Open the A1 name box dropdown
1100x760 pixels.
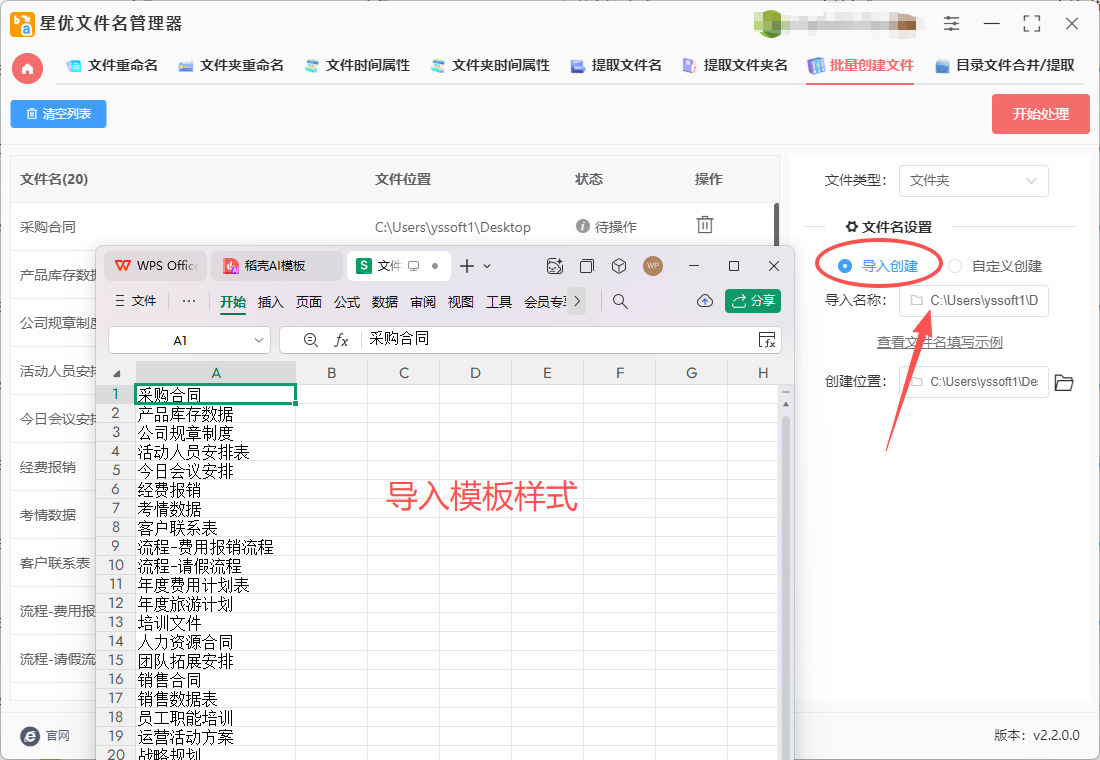tap(259, 340)
